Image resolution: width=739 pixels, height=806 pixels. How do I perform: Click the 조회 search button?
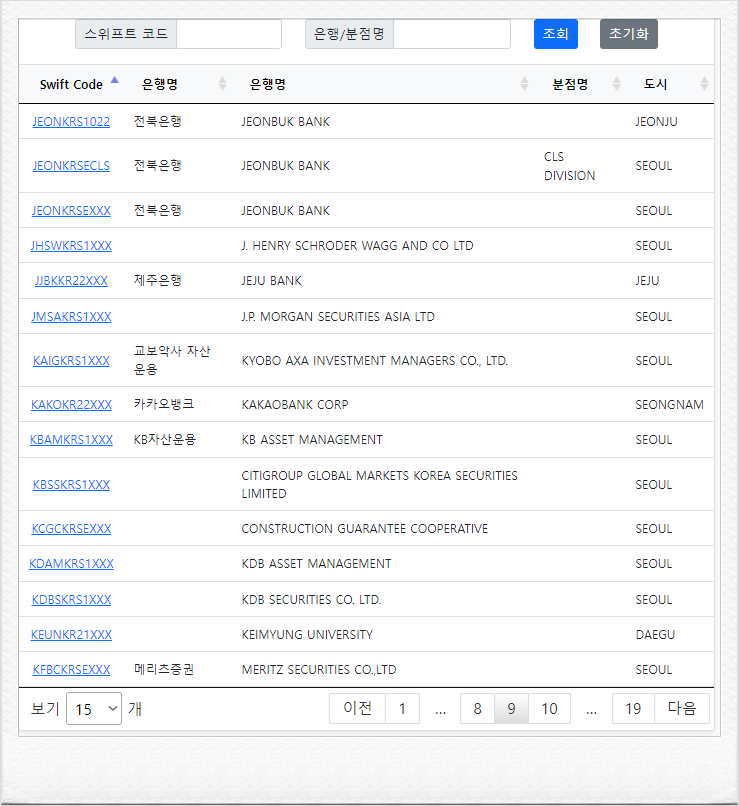point(556,34)
